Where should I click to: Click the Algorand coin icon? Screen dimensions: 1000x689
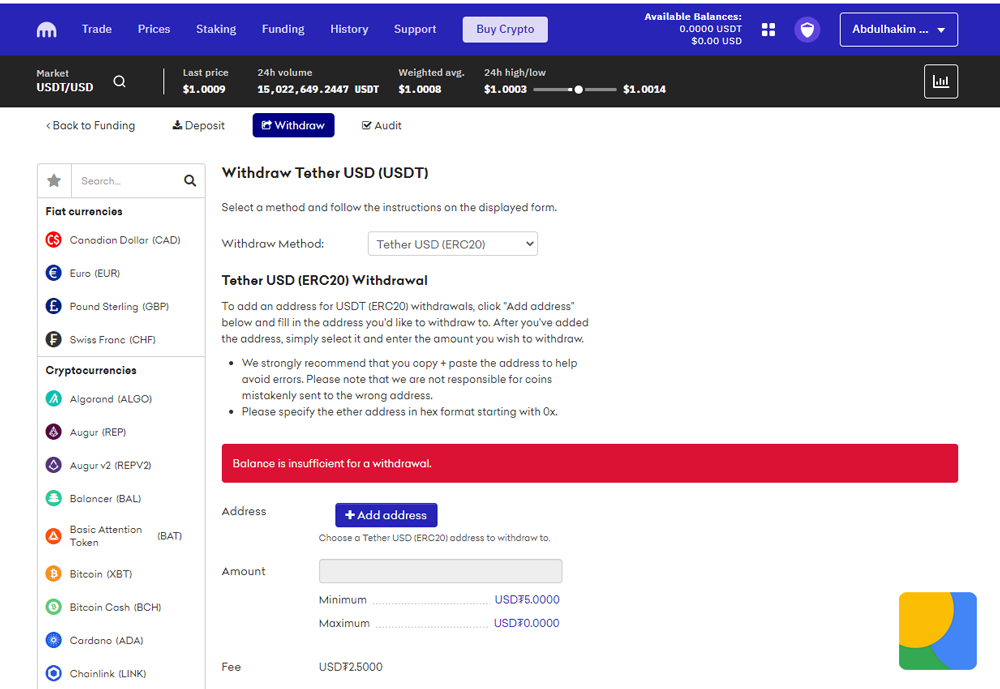54,399
